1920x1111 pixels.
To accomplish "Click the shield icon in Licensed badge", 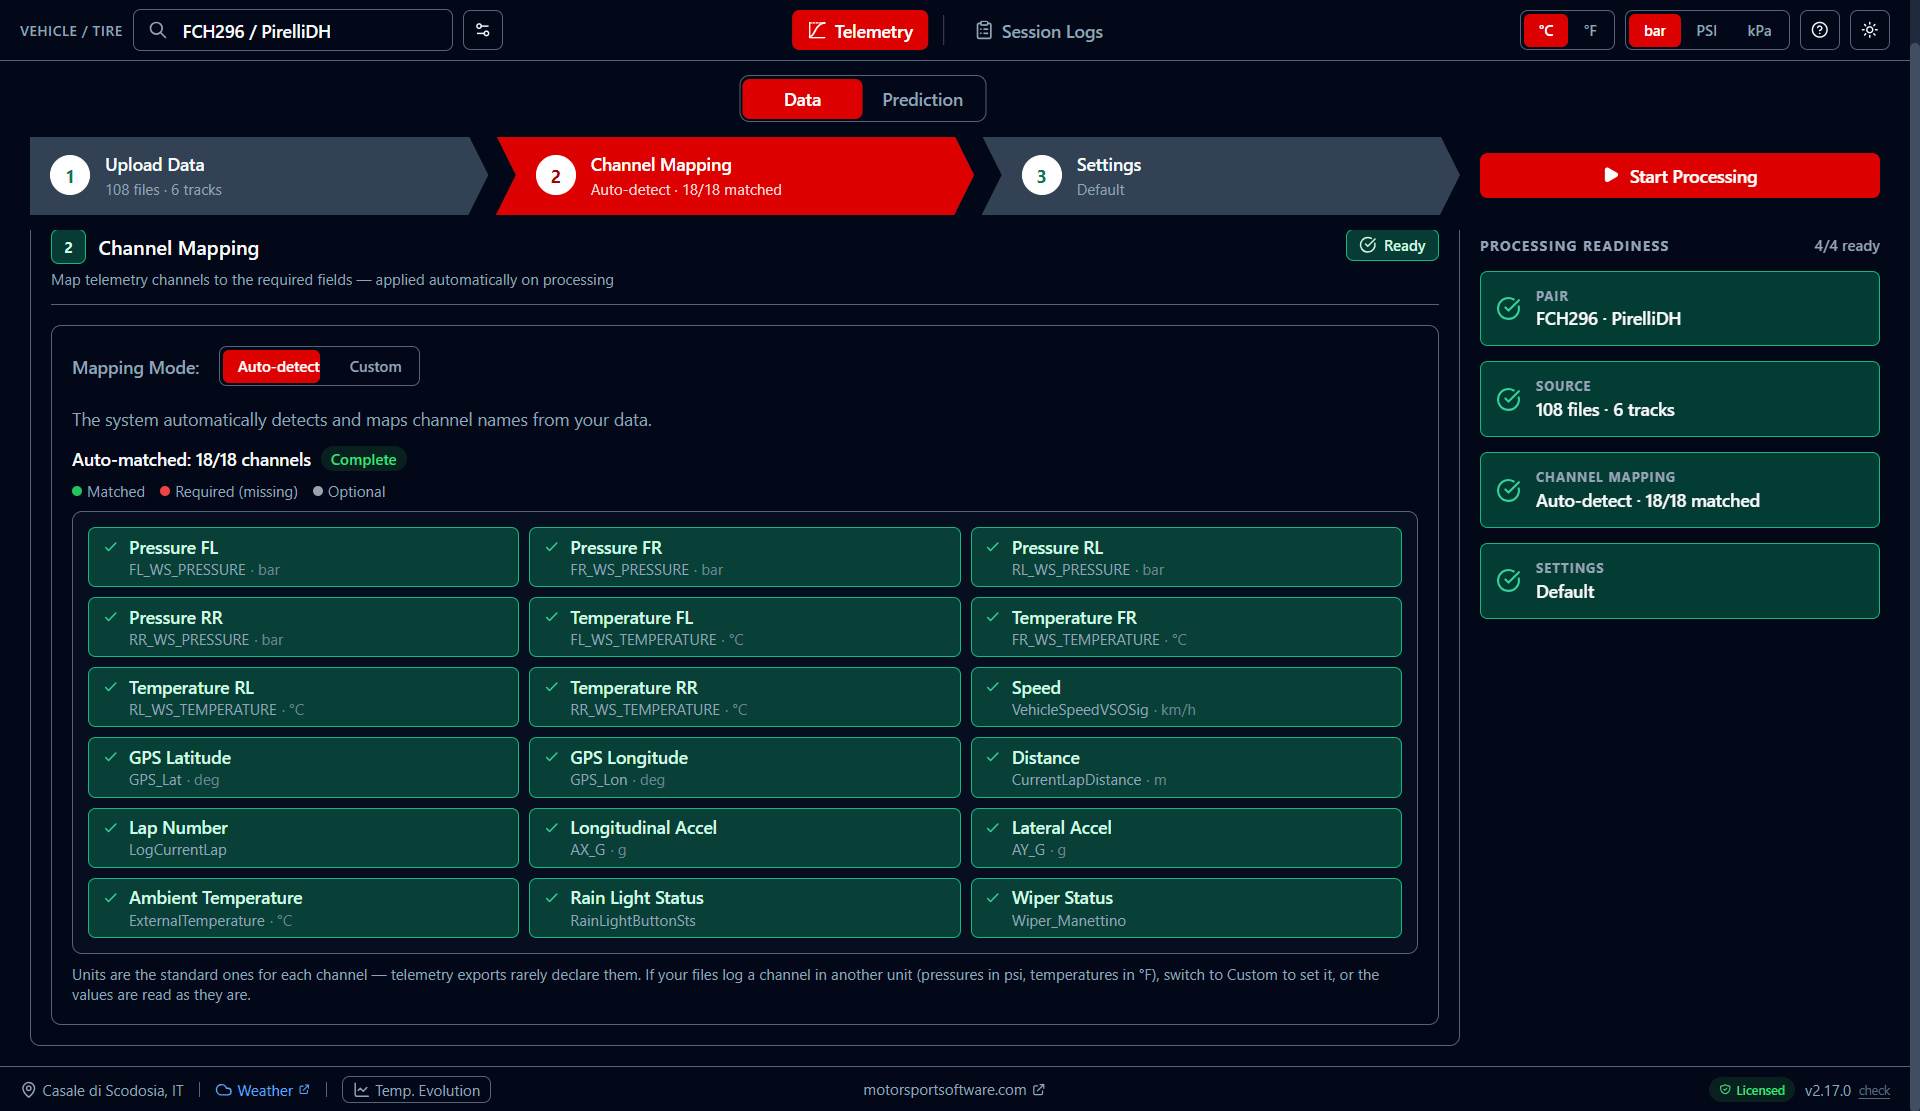I will (x=1725, y=1090).
